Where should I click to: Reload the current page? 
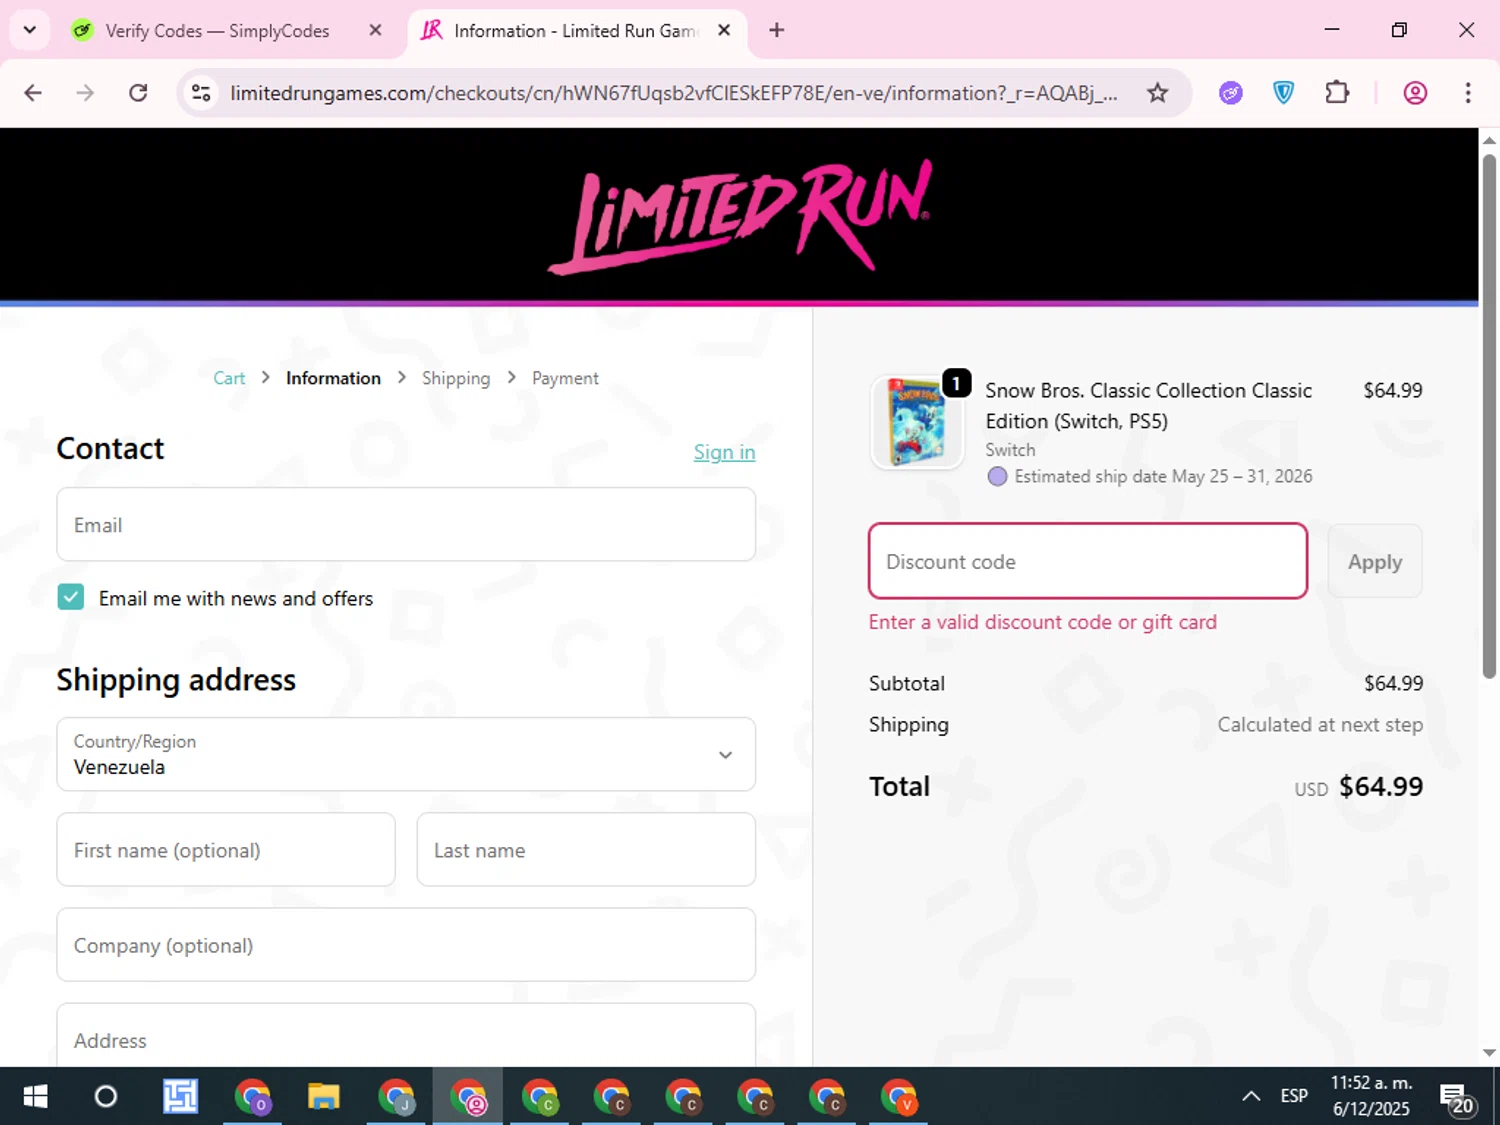tap(138, 93)
